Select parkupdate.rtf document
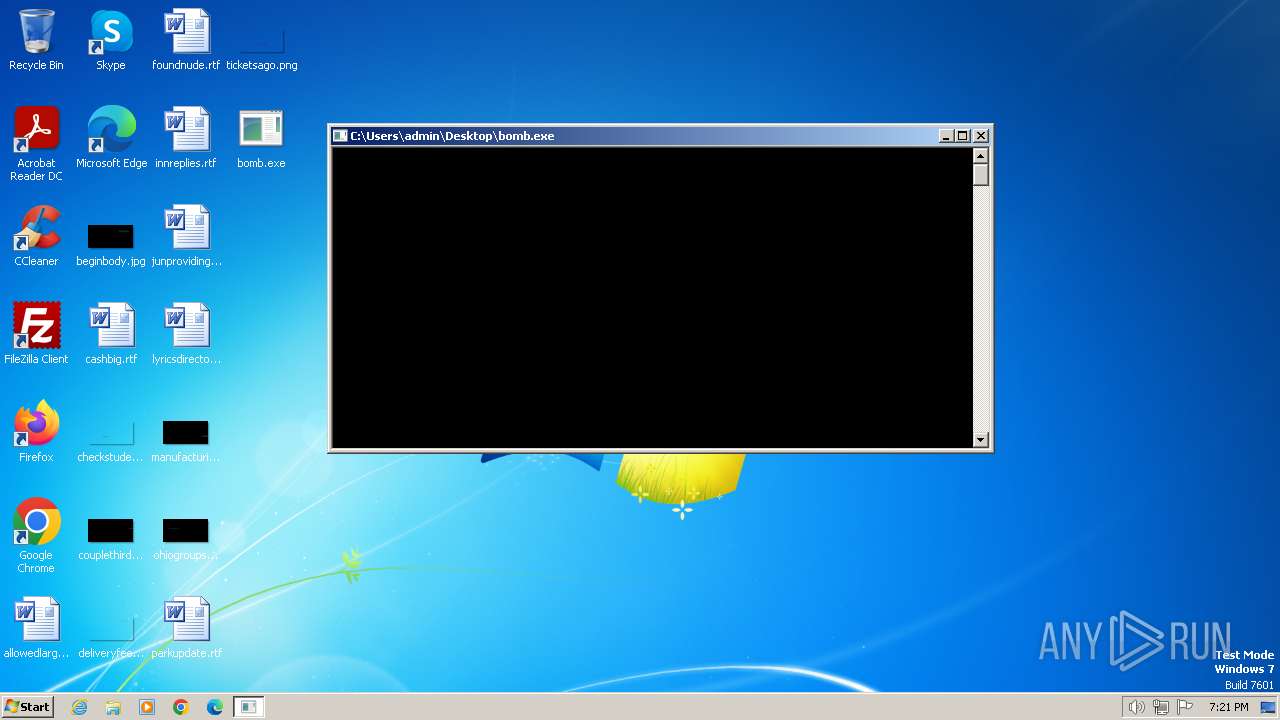 [186, 628]
